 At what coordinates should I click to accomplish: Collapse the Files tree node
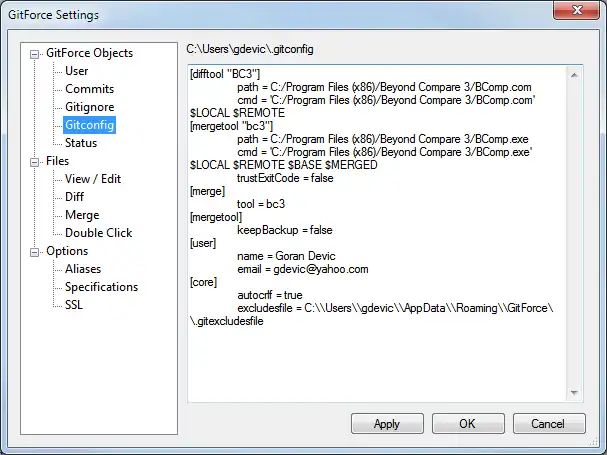click(34, 162)
